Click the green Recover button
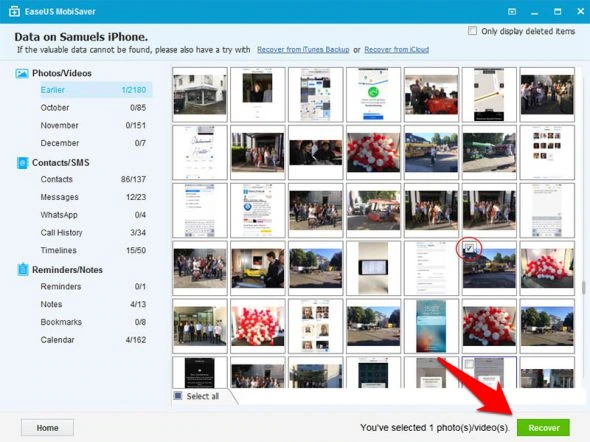The width and height of the screenshot is (590, 442). click(x=543, y=428)
